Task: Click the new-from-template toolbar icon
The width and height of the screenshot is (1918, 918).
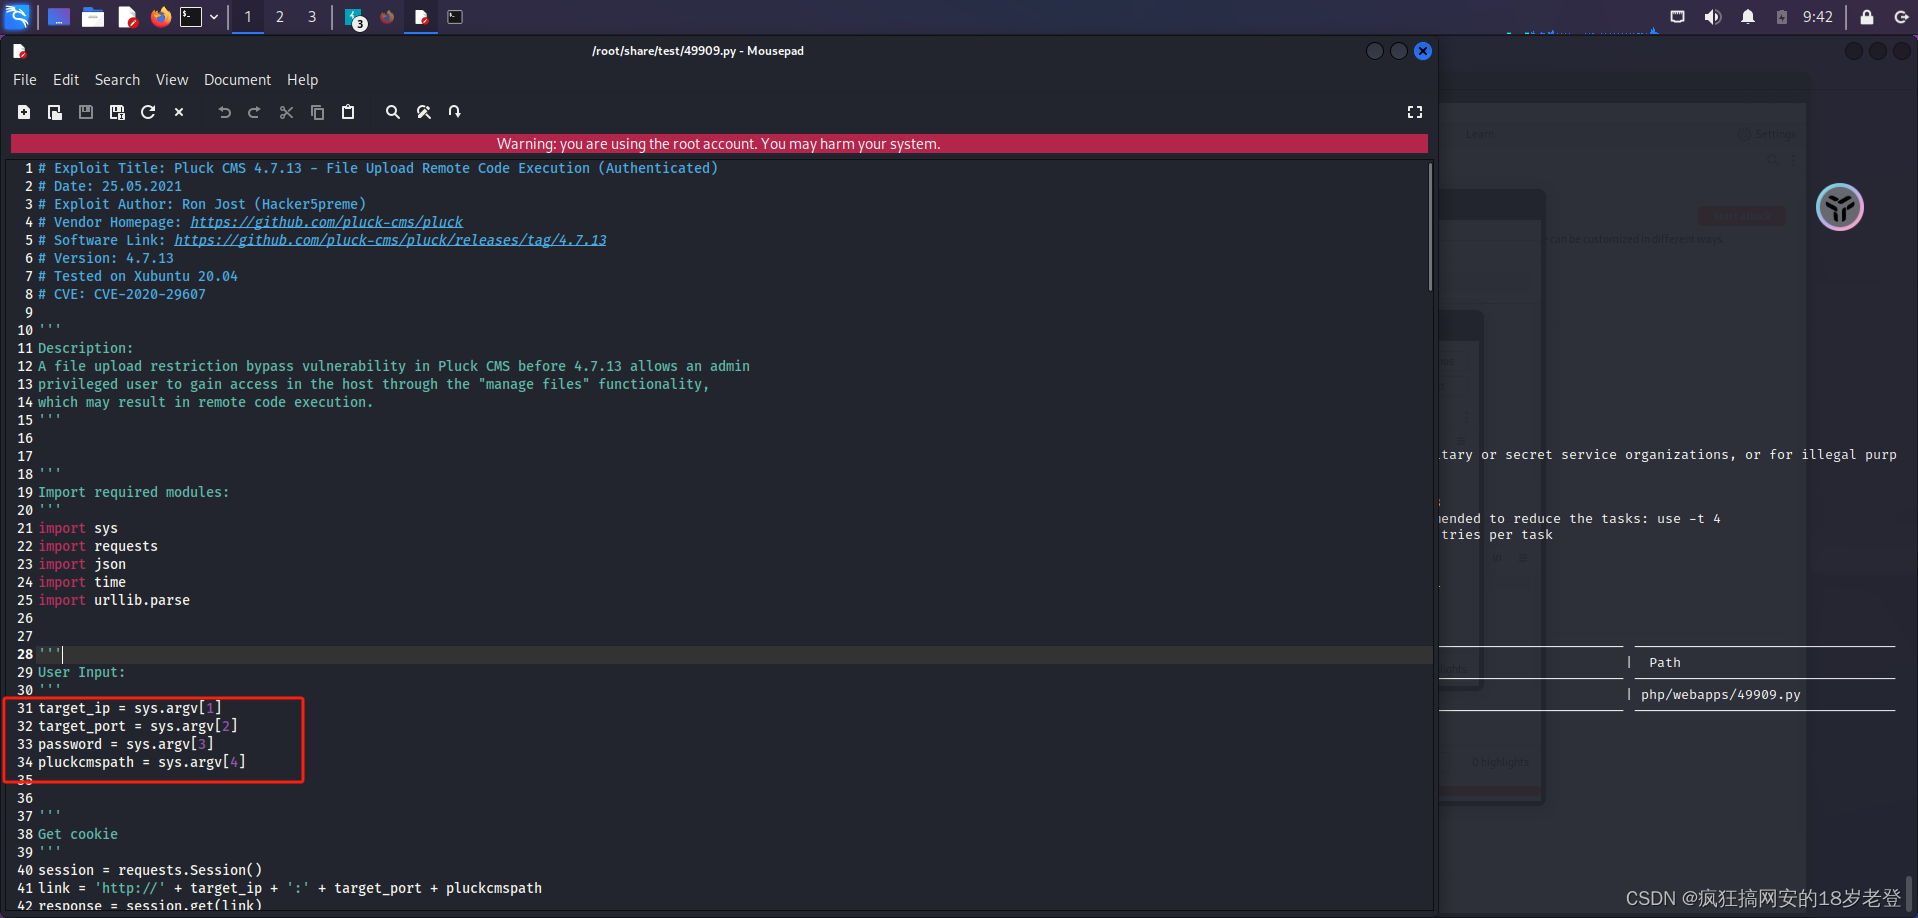Action: click(x=55, y=112)
